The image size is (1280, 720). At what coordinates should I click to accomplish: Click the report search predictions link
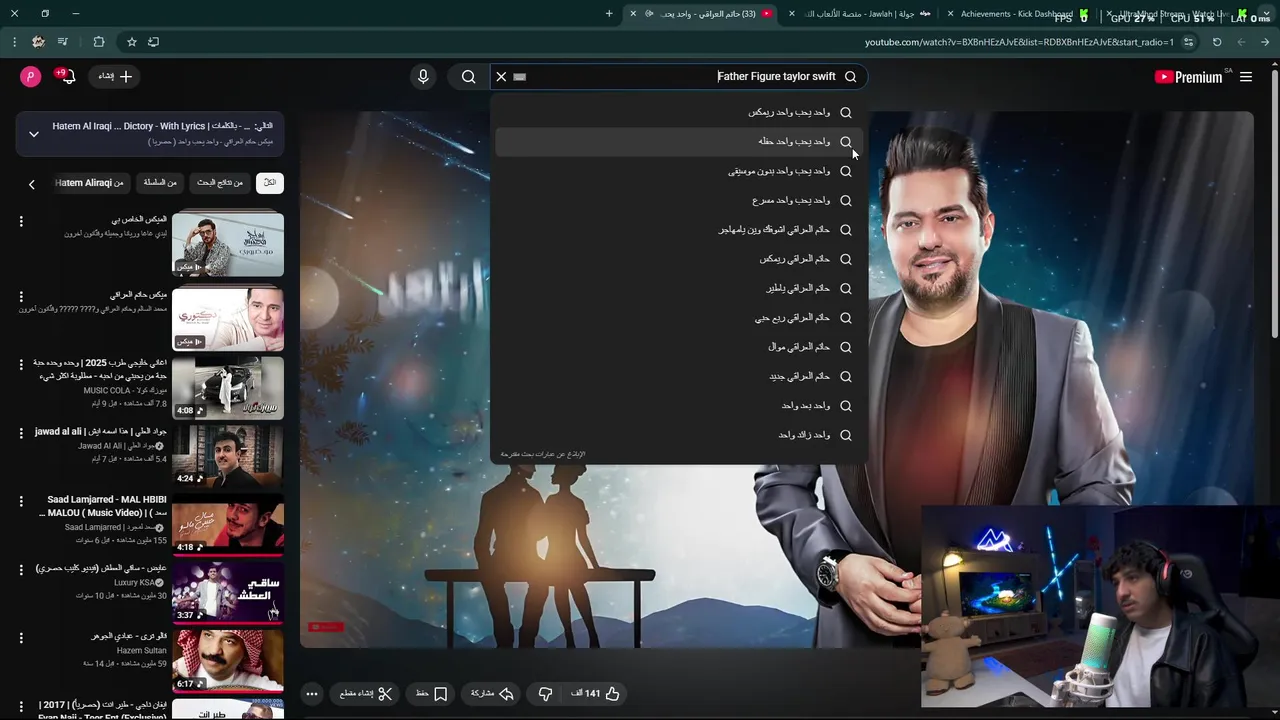pyautogui.click(x=542, y=454)
